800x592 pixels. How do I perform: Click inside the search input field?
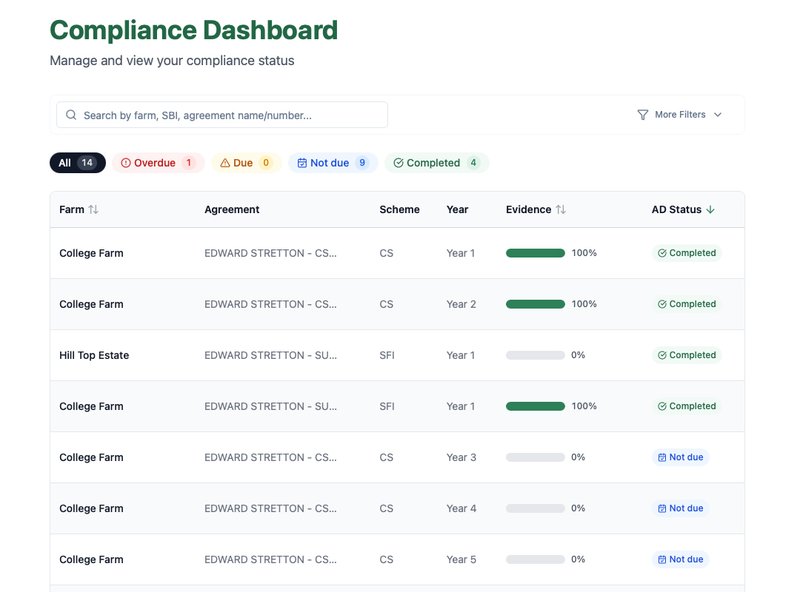point(220,114)
